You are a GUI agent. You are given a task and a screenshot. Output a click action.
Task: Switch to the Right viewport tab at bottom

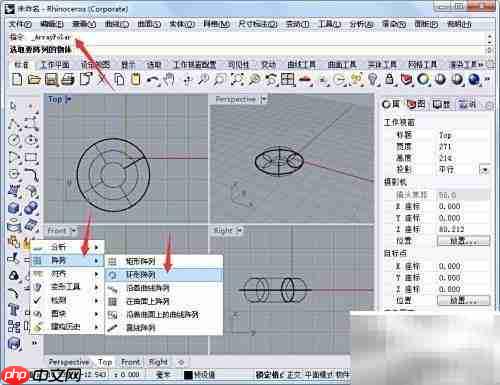pos(158,362)
